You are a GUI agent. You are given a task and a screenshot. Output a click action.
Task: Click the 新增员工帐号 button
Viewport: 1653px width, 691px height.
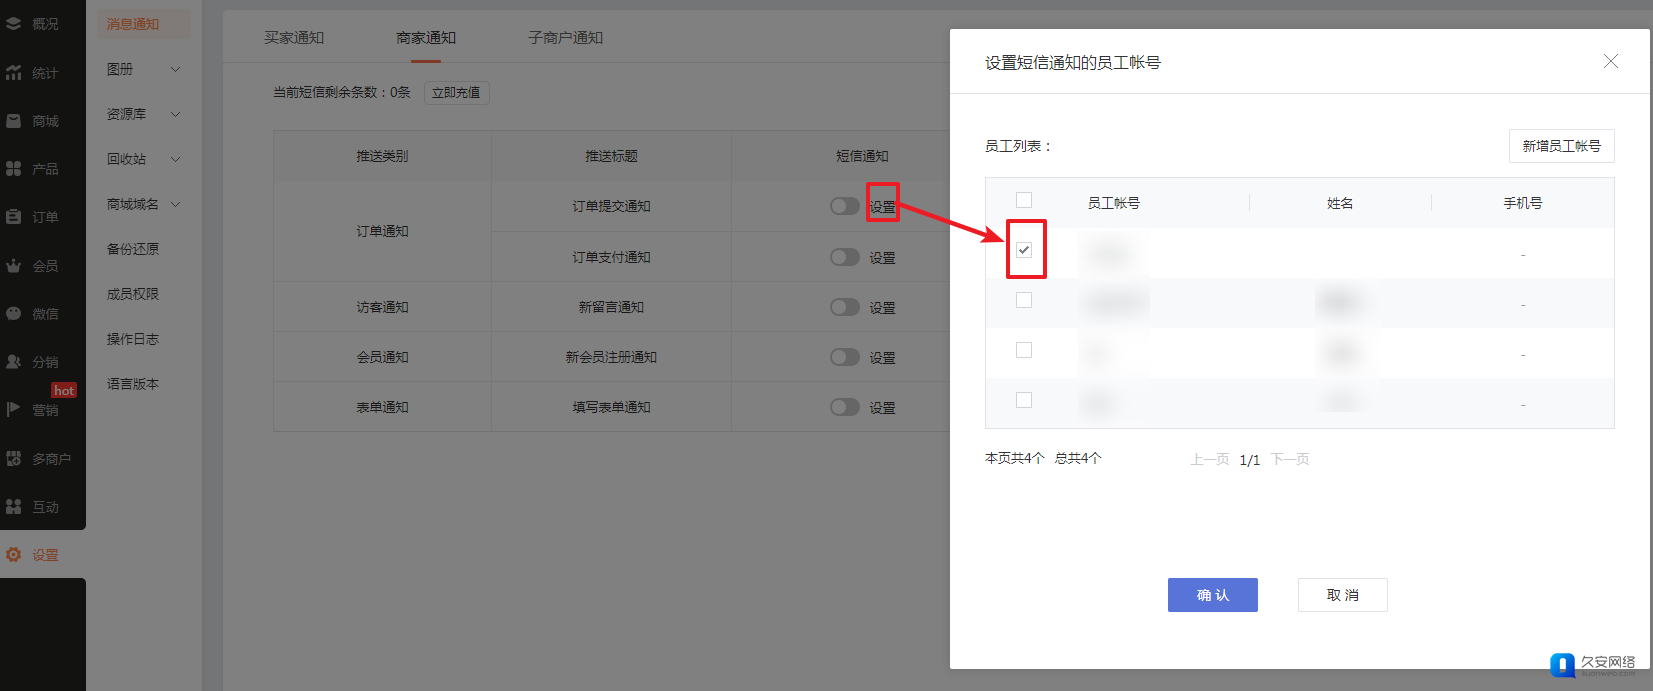[1561, 146]
